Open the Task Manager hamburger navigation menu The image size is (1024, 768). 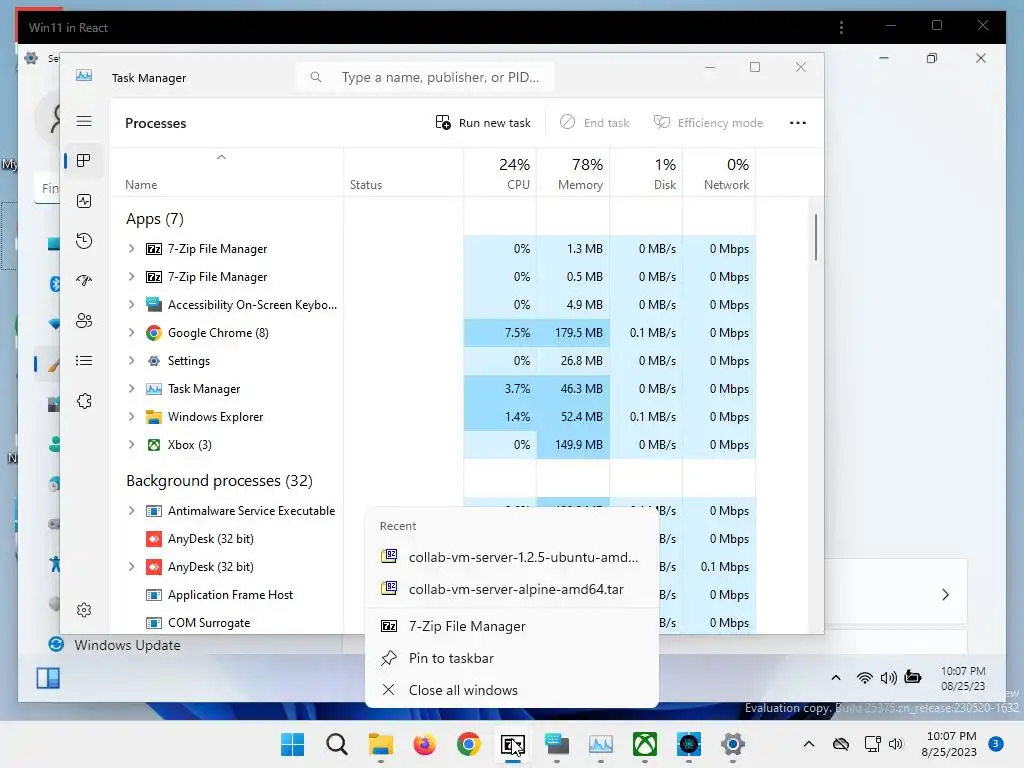[x=84, y=121]
